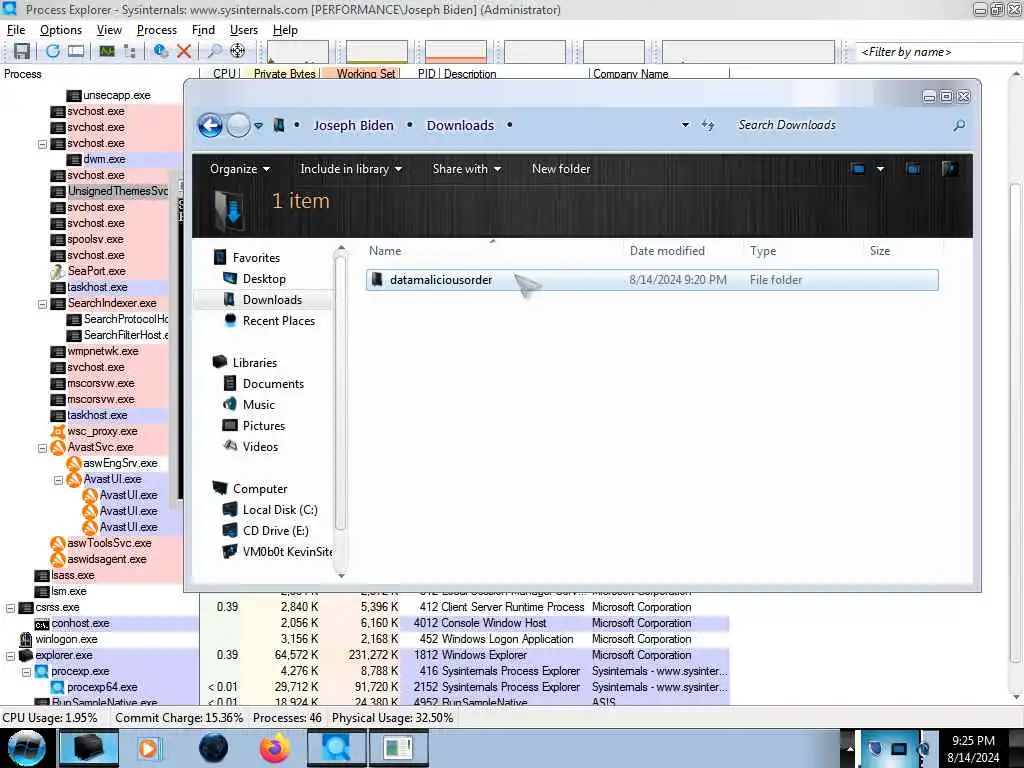Collapse the AvastSvc.exe tree node
Viewport: 1024px width, 768px height.
pos(42,448)
